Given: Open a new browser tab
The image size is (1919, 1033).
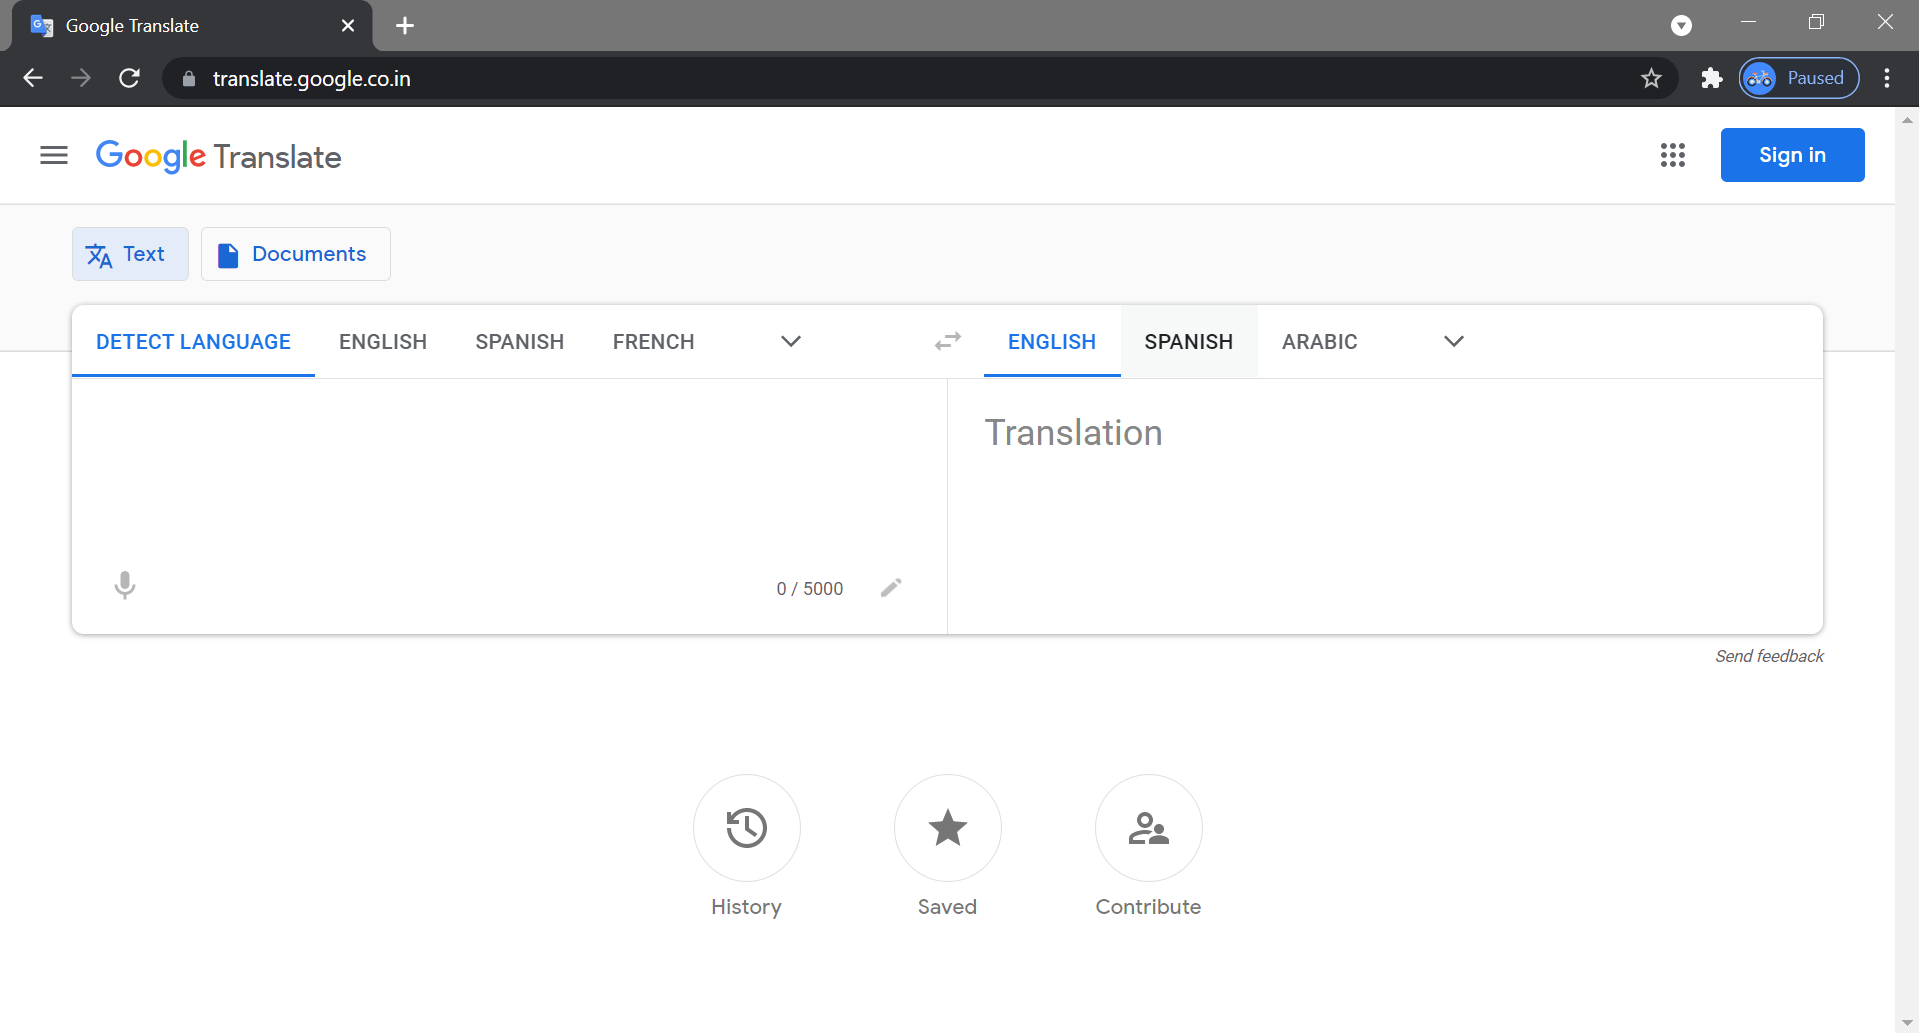Looking at the screenshot, I should point(405,26).
